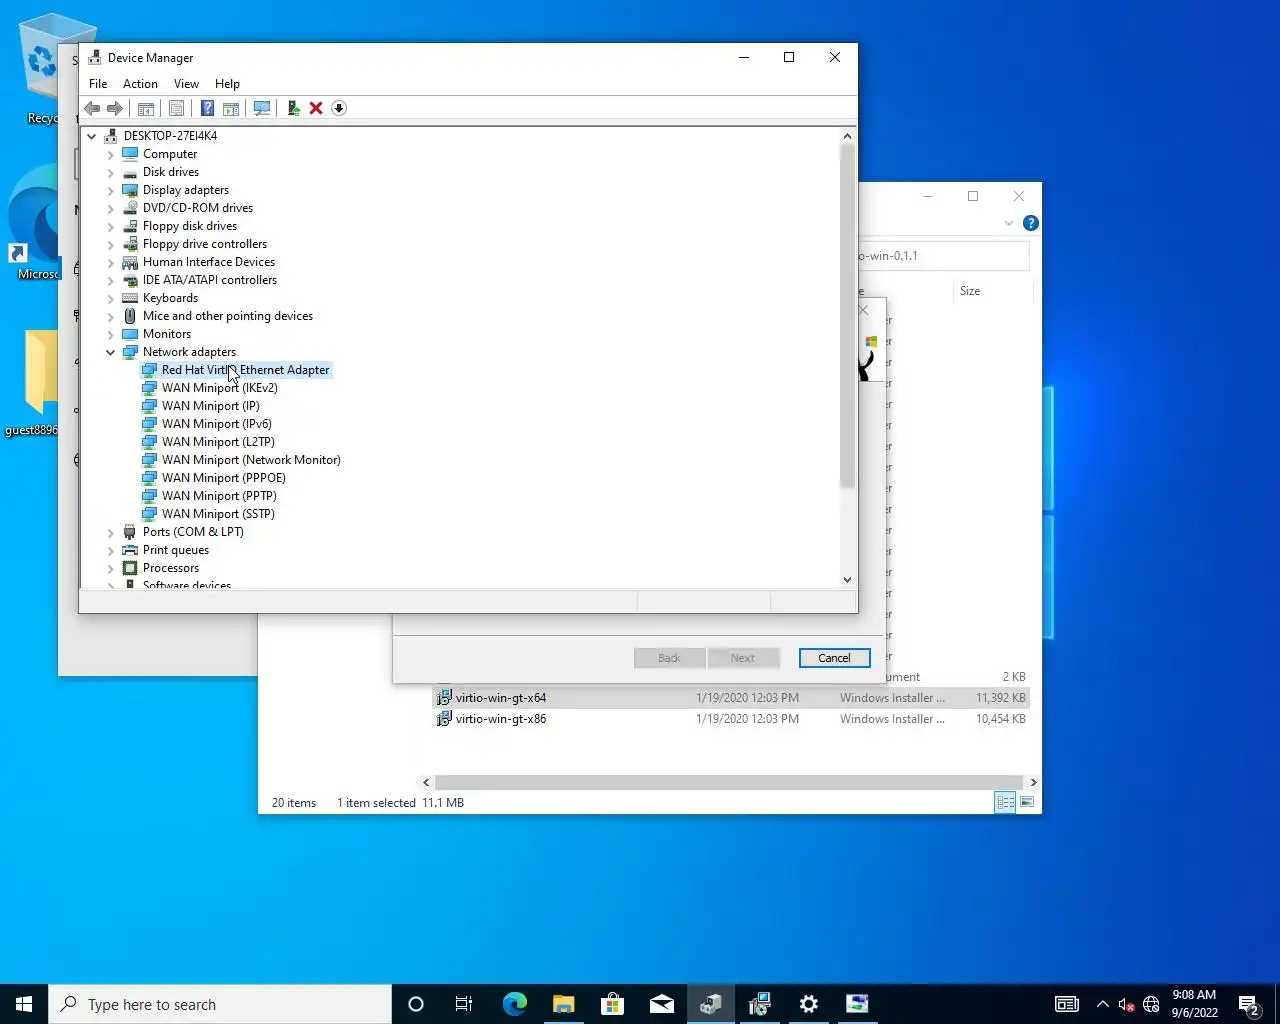Click the taskbar search box
This screenshot has width=1280, height=1024.
click(220, 1004)
